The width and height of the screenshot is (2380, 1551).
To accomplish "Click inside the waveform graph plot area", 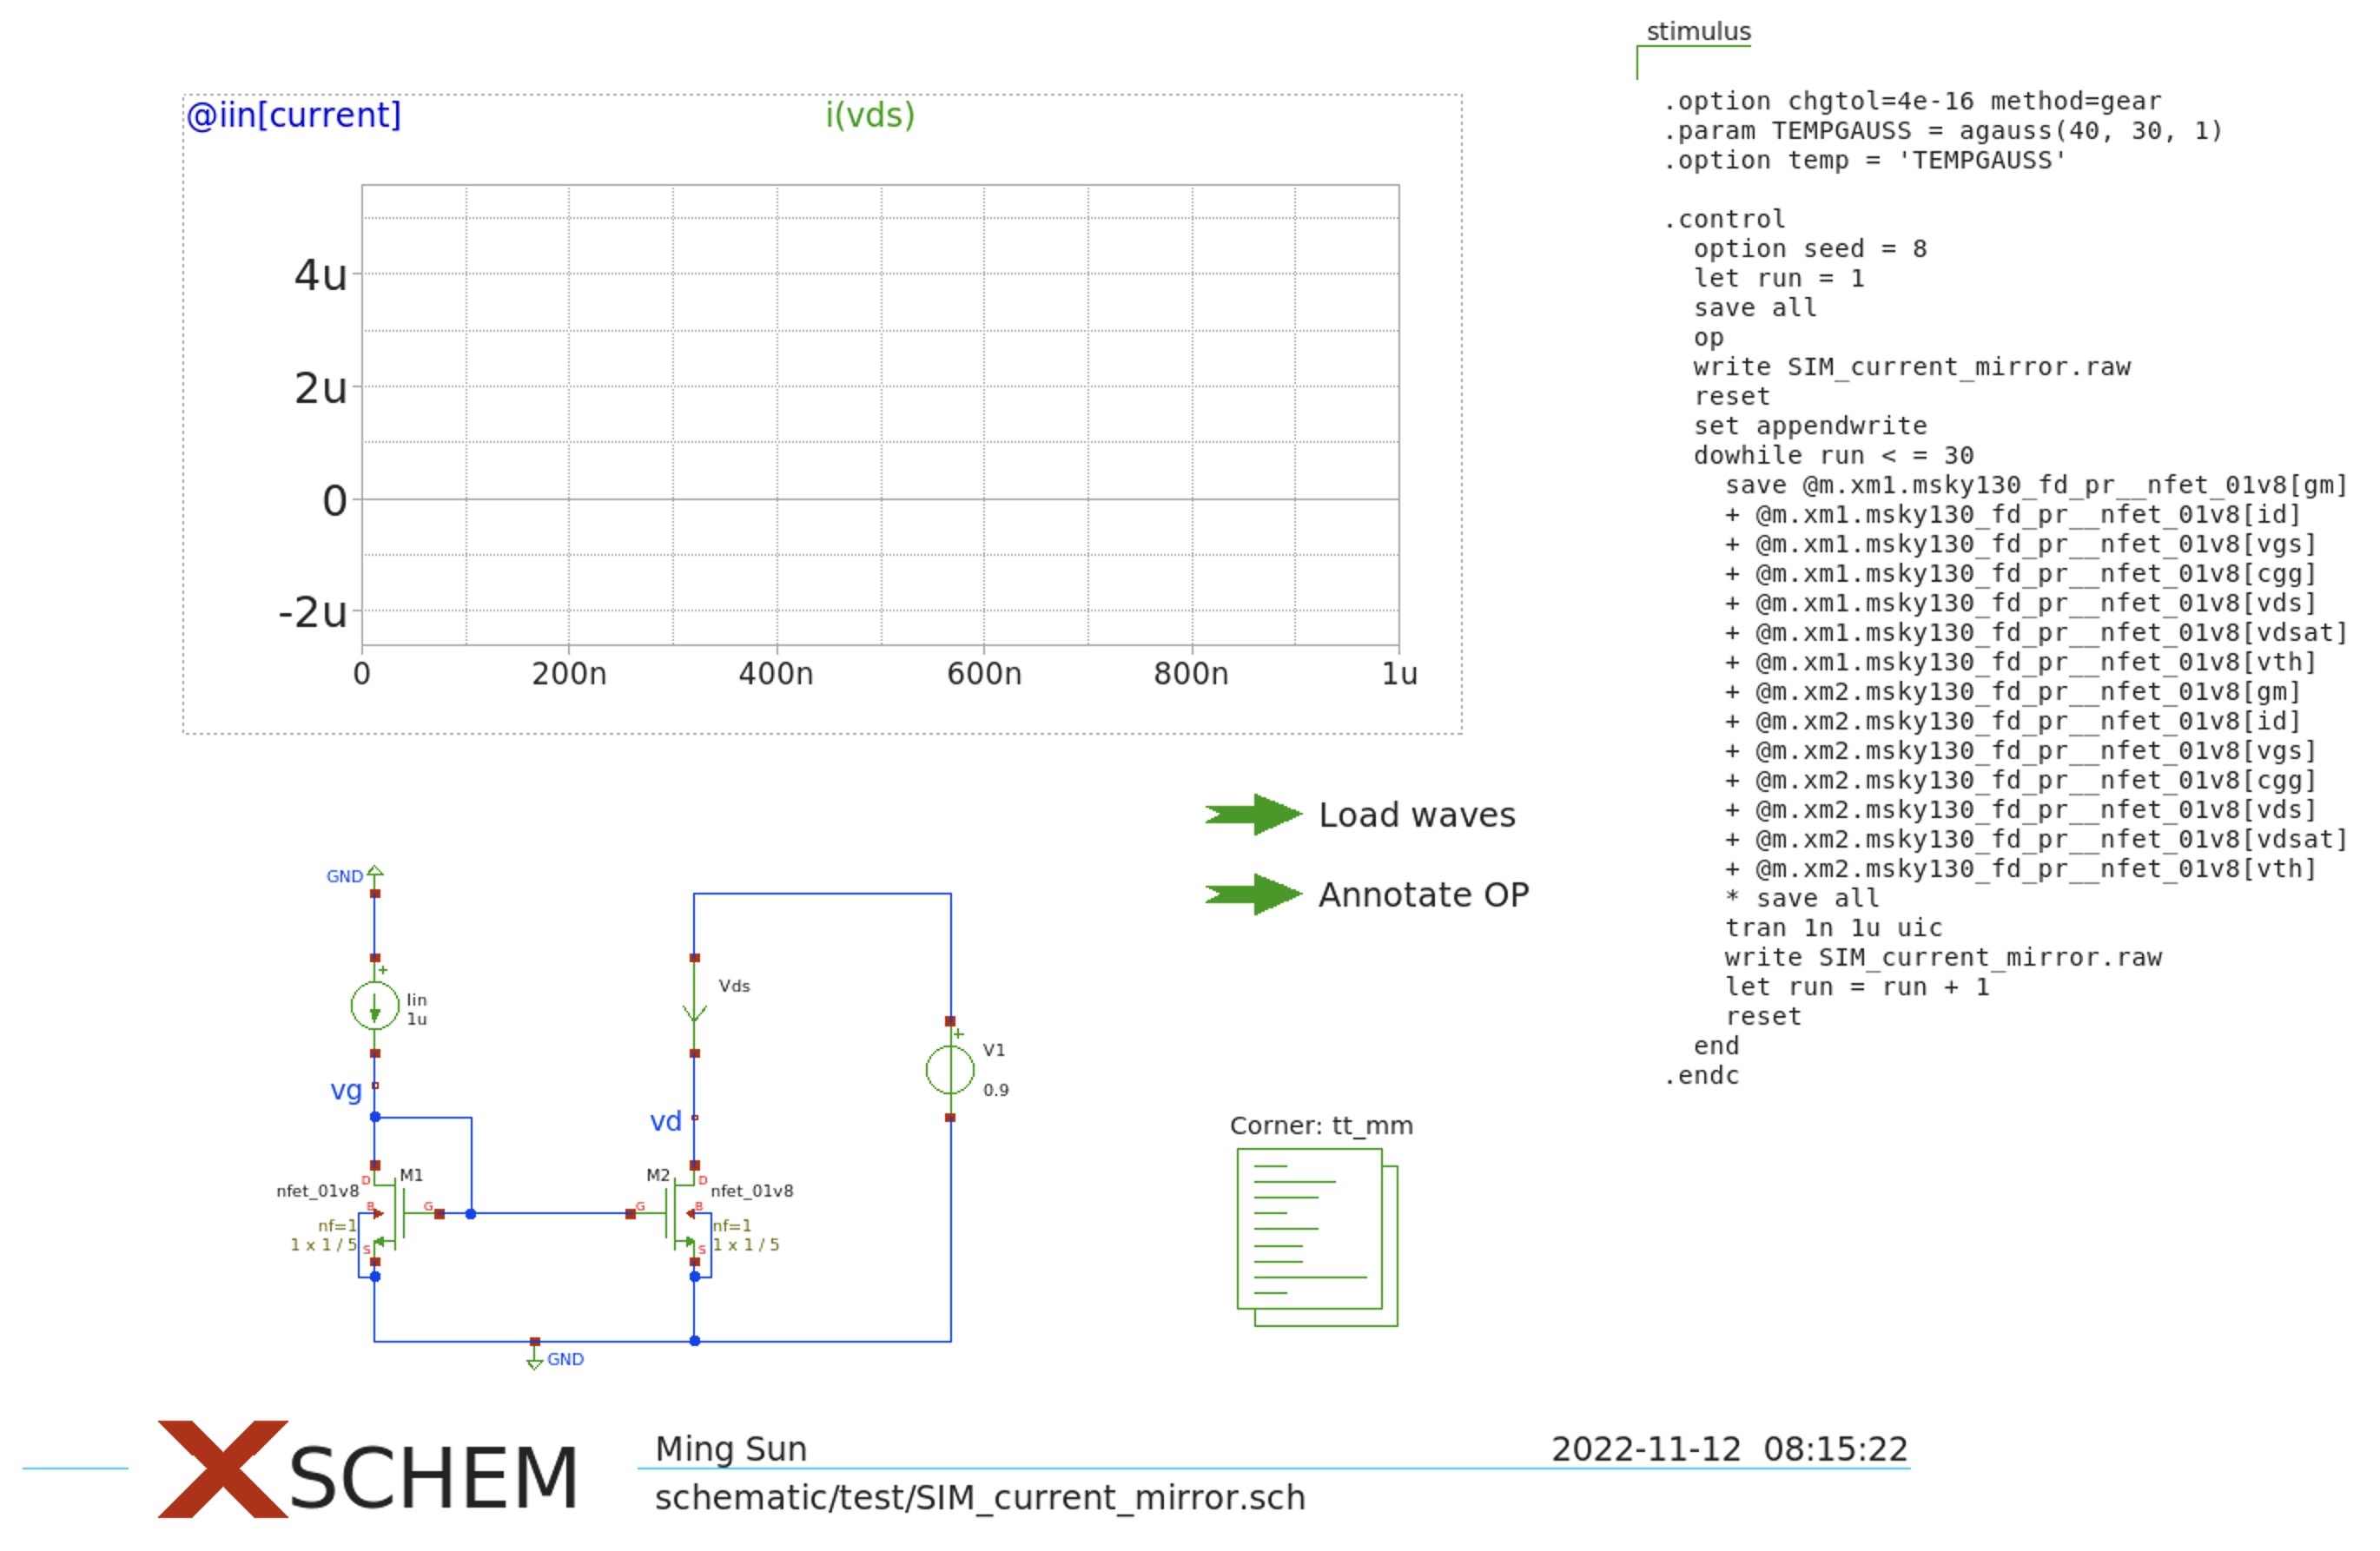I will point(880,415).
